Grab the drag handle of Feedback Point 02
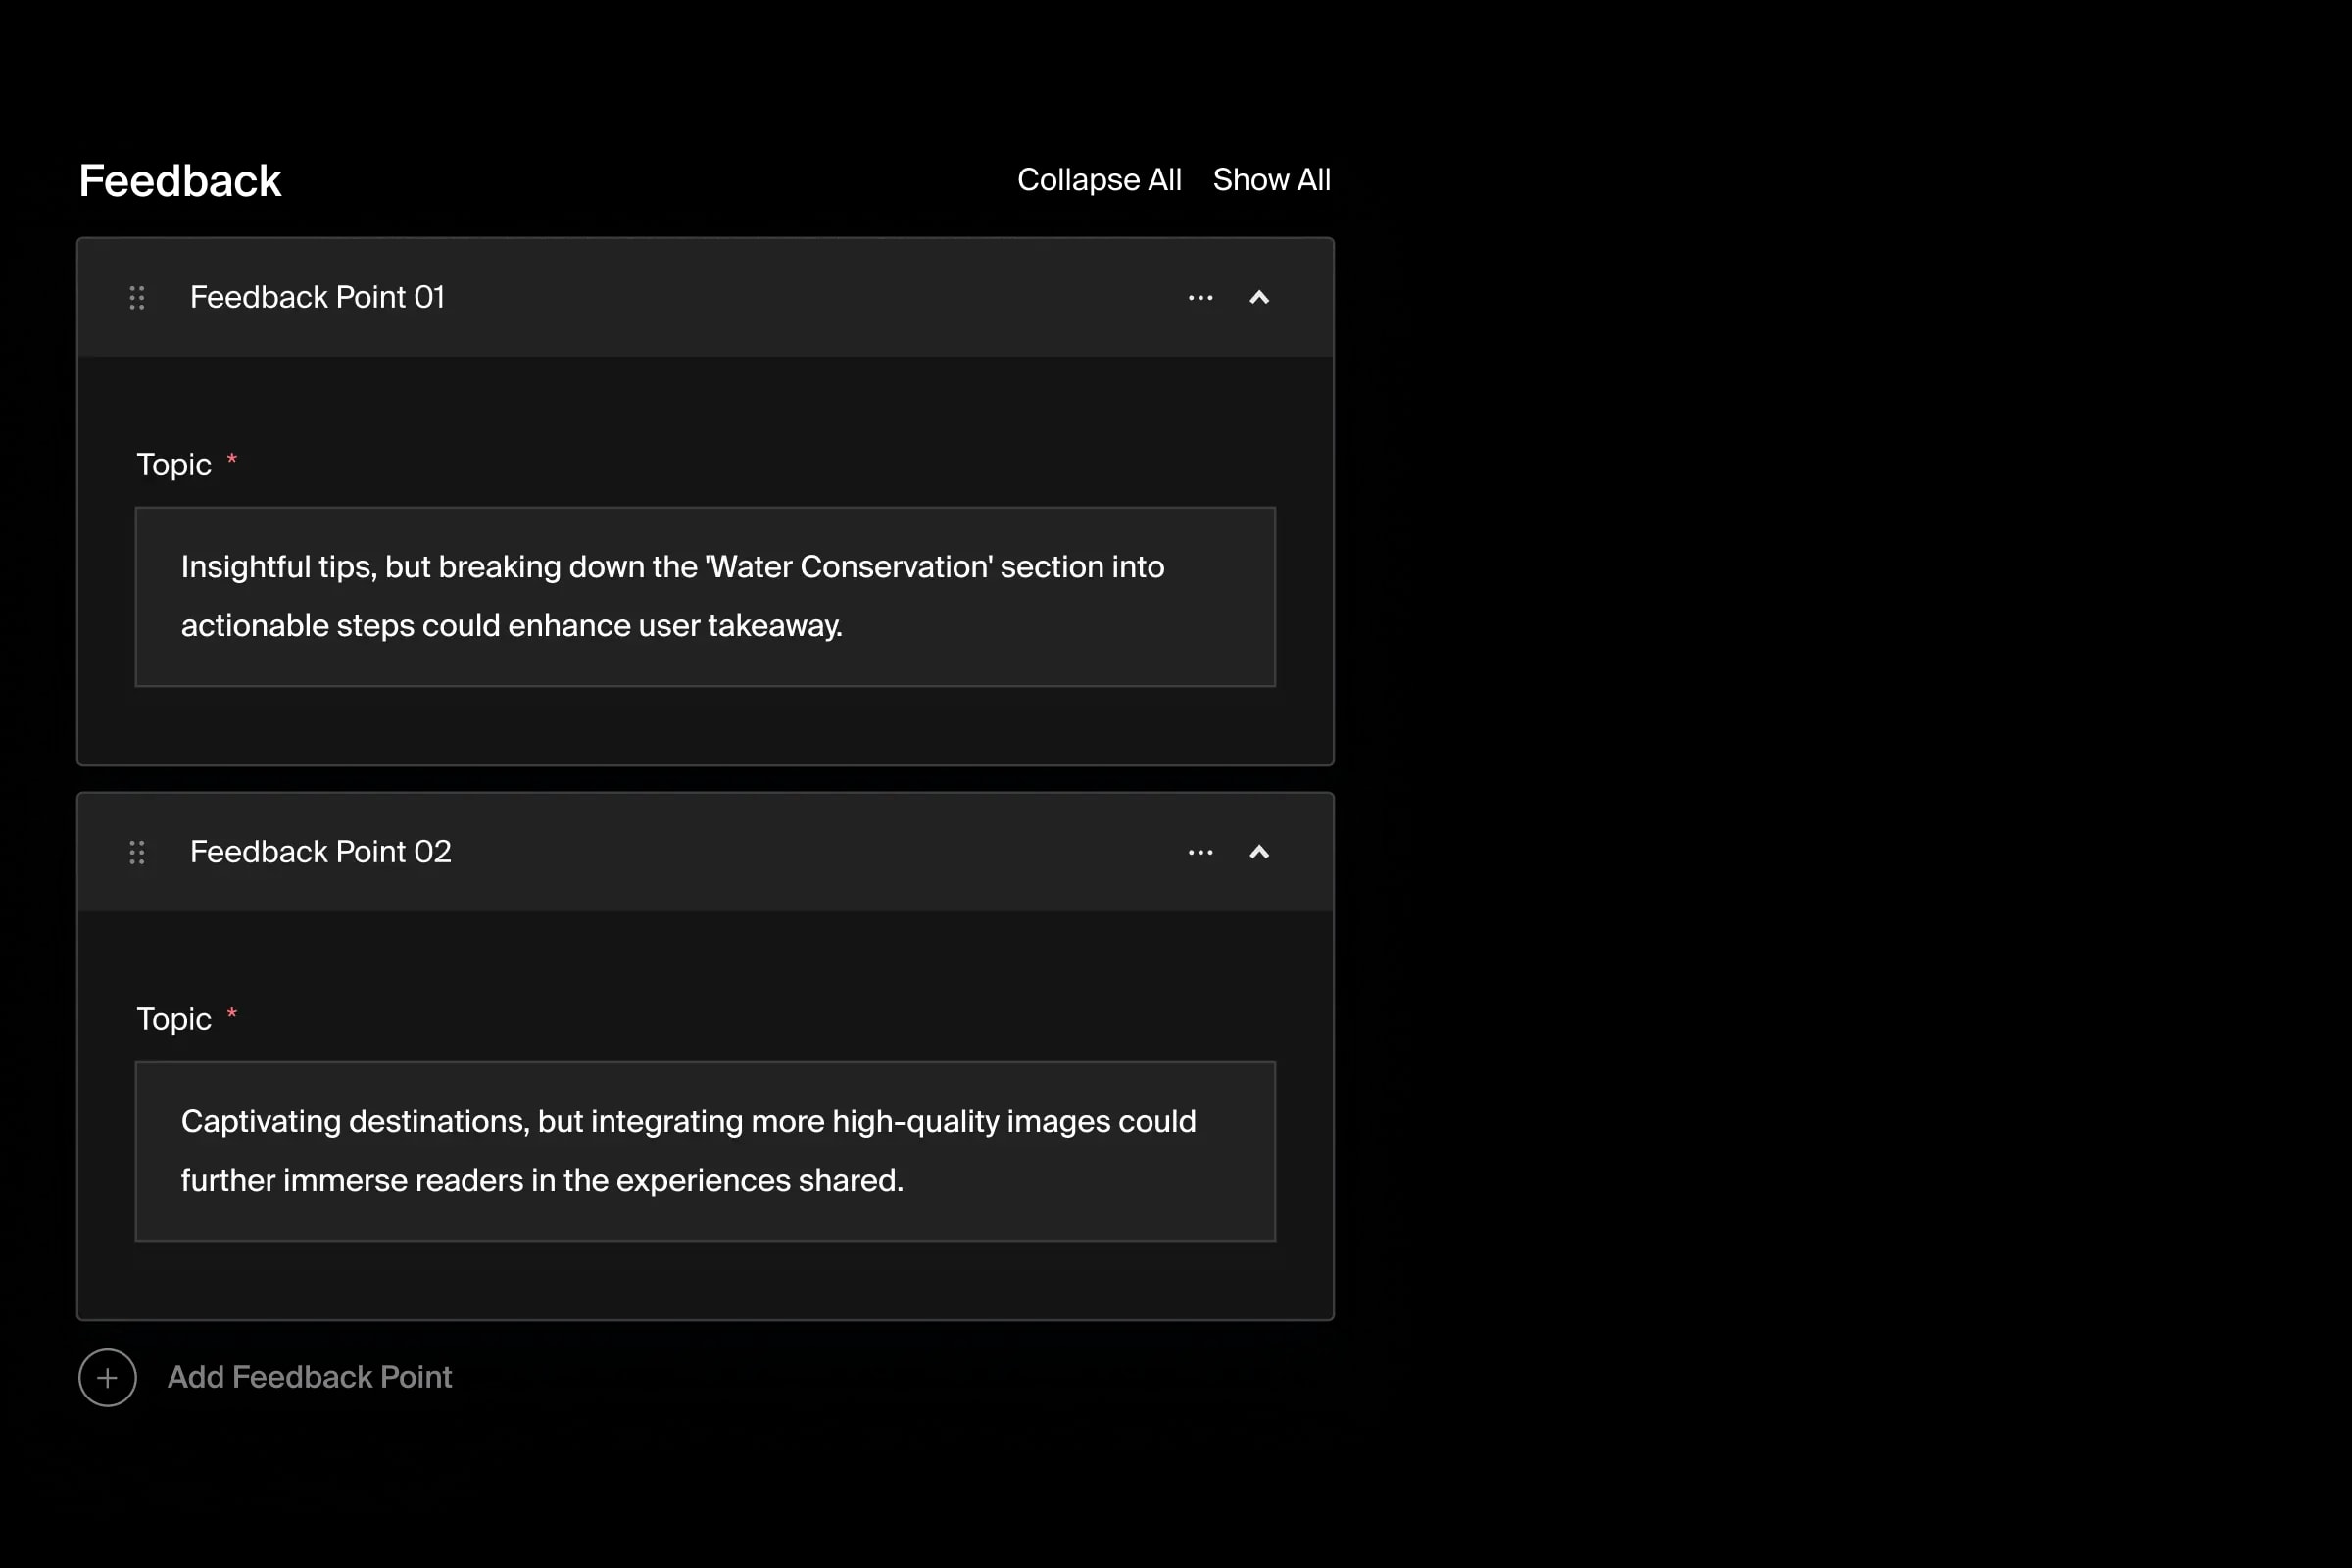 137,852
